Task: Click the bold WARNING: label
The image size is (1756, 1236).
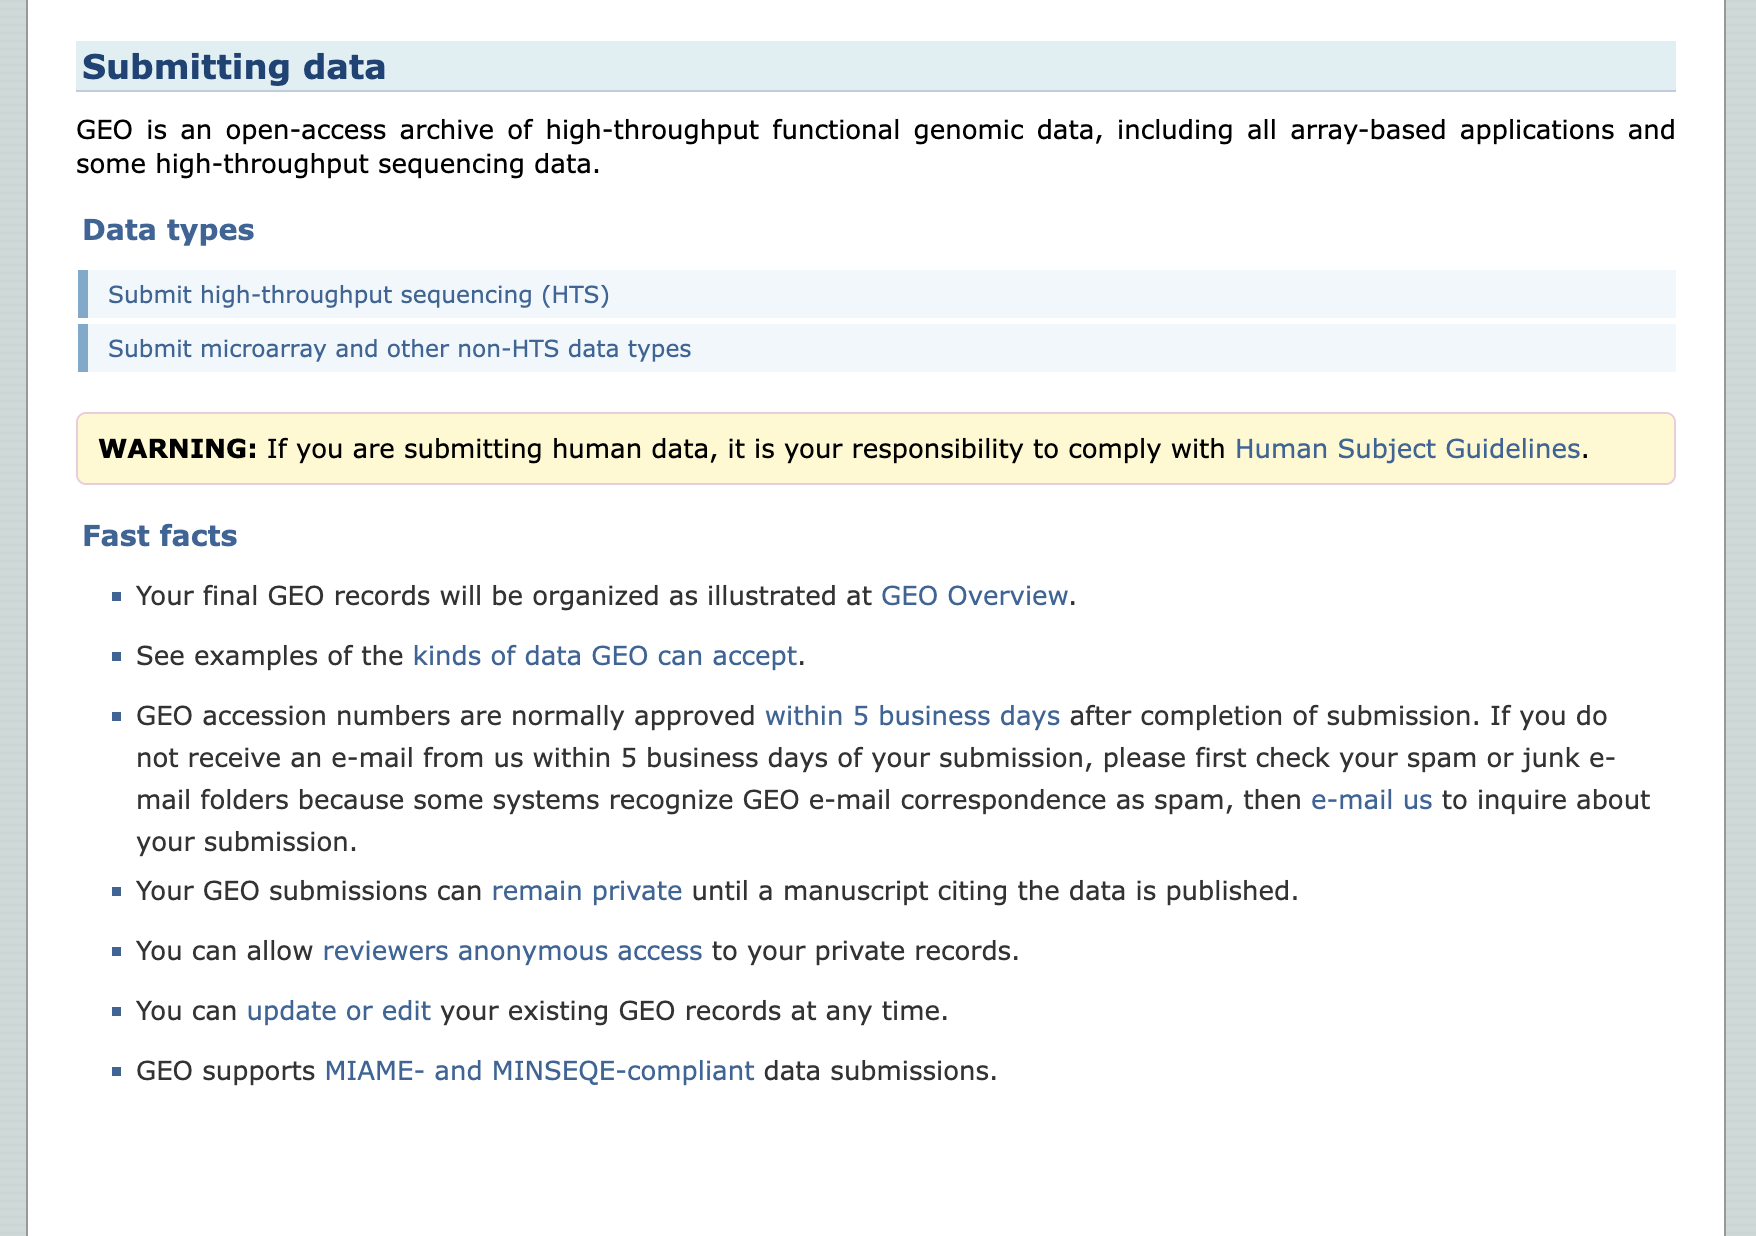Action: [x=178, y=449]
